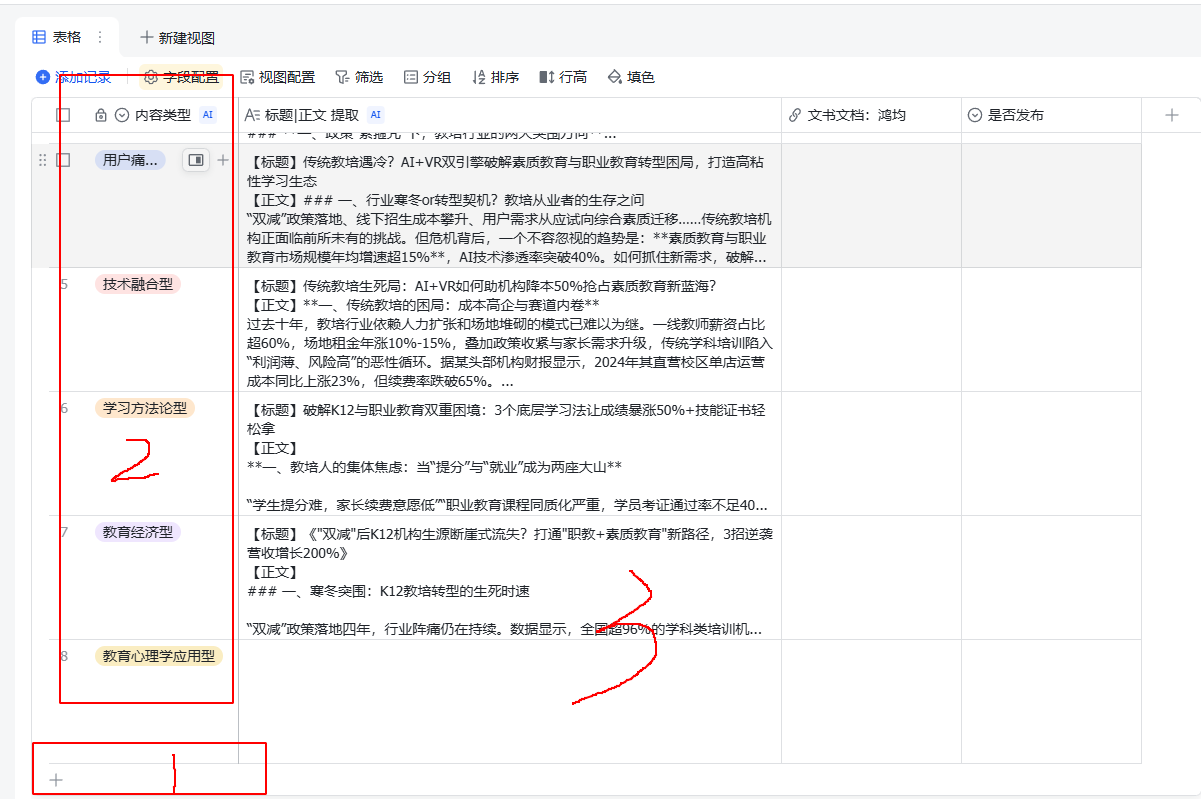
Task: Open the cell mentioning K12机构生源断崖式流失
Action: (x=510, y=578)
